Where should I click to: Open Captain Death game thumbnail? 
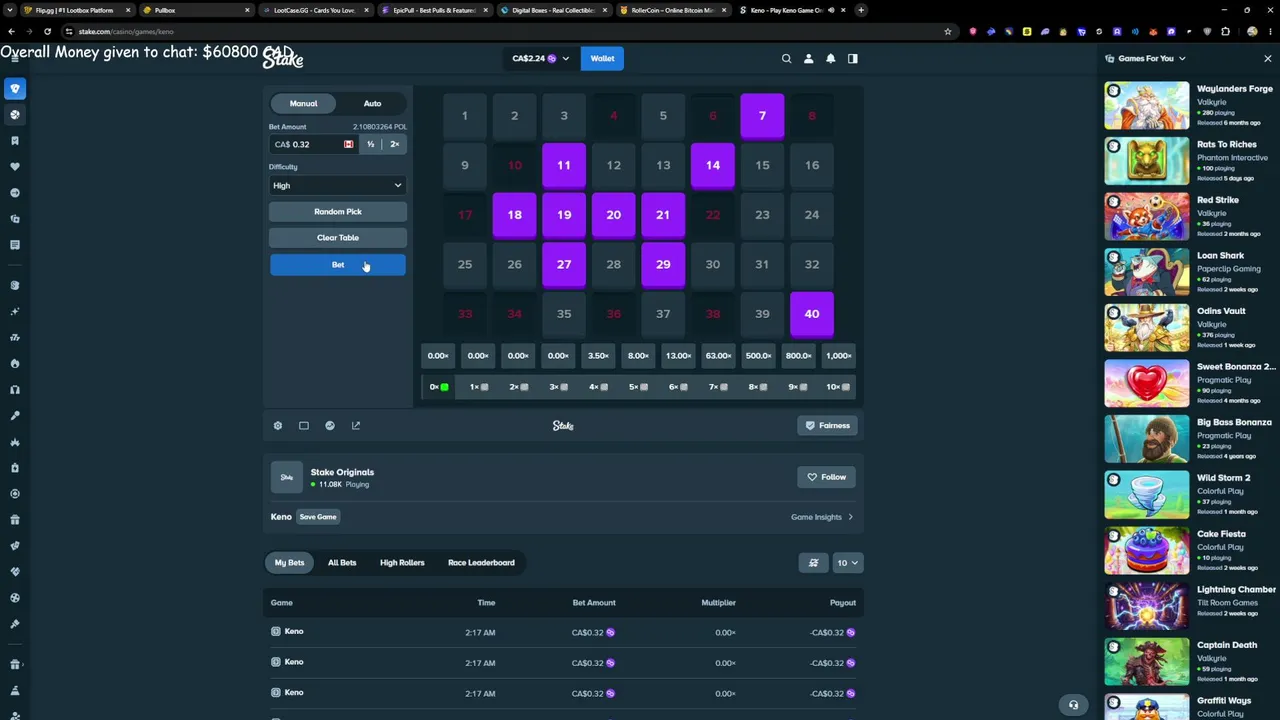pyautogui.click(x=1147, y=662)
